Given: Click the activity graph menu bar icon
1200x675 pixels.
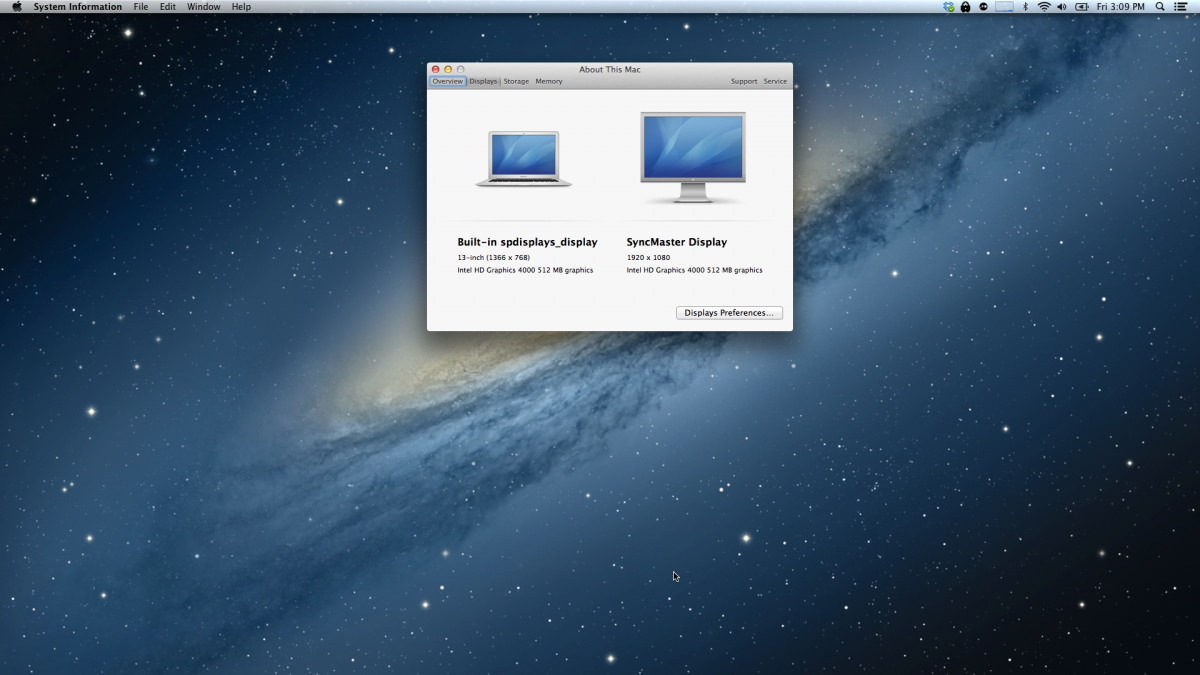Looking at the screenshot, I should point(1005,7).
